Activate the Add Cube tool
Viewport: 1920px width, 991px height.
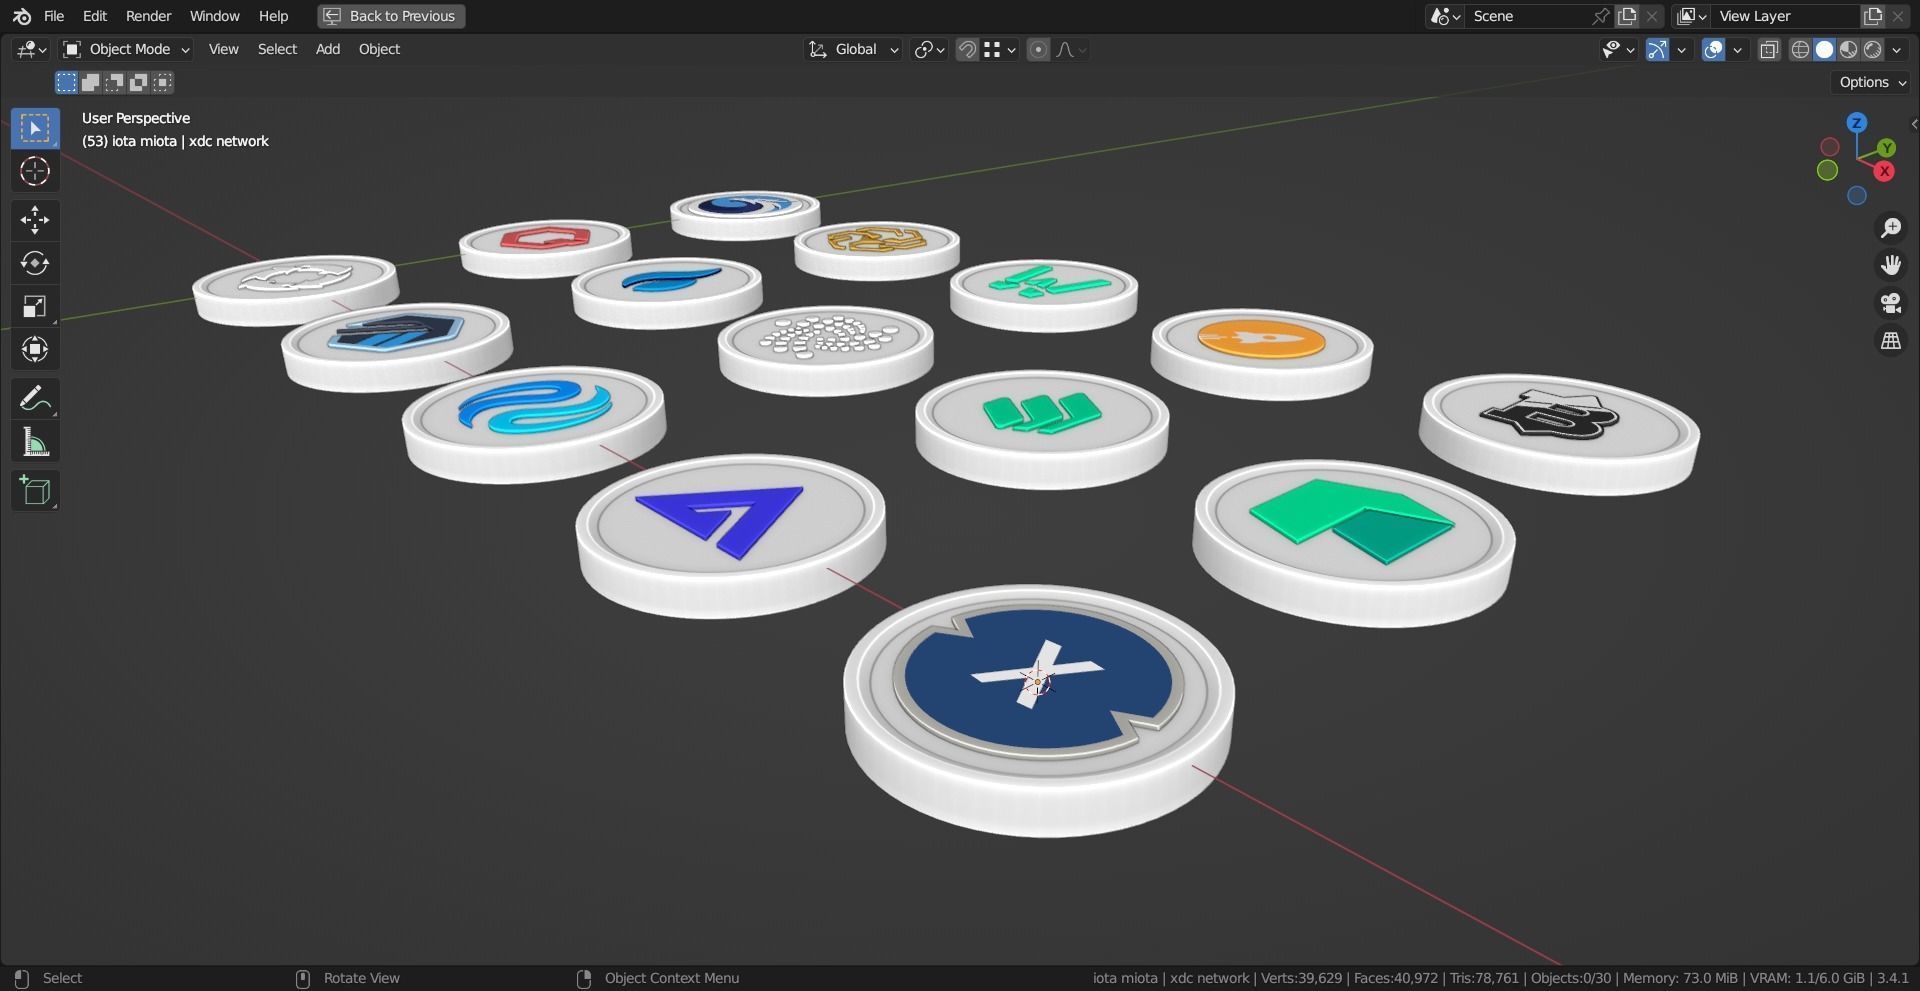35,491
